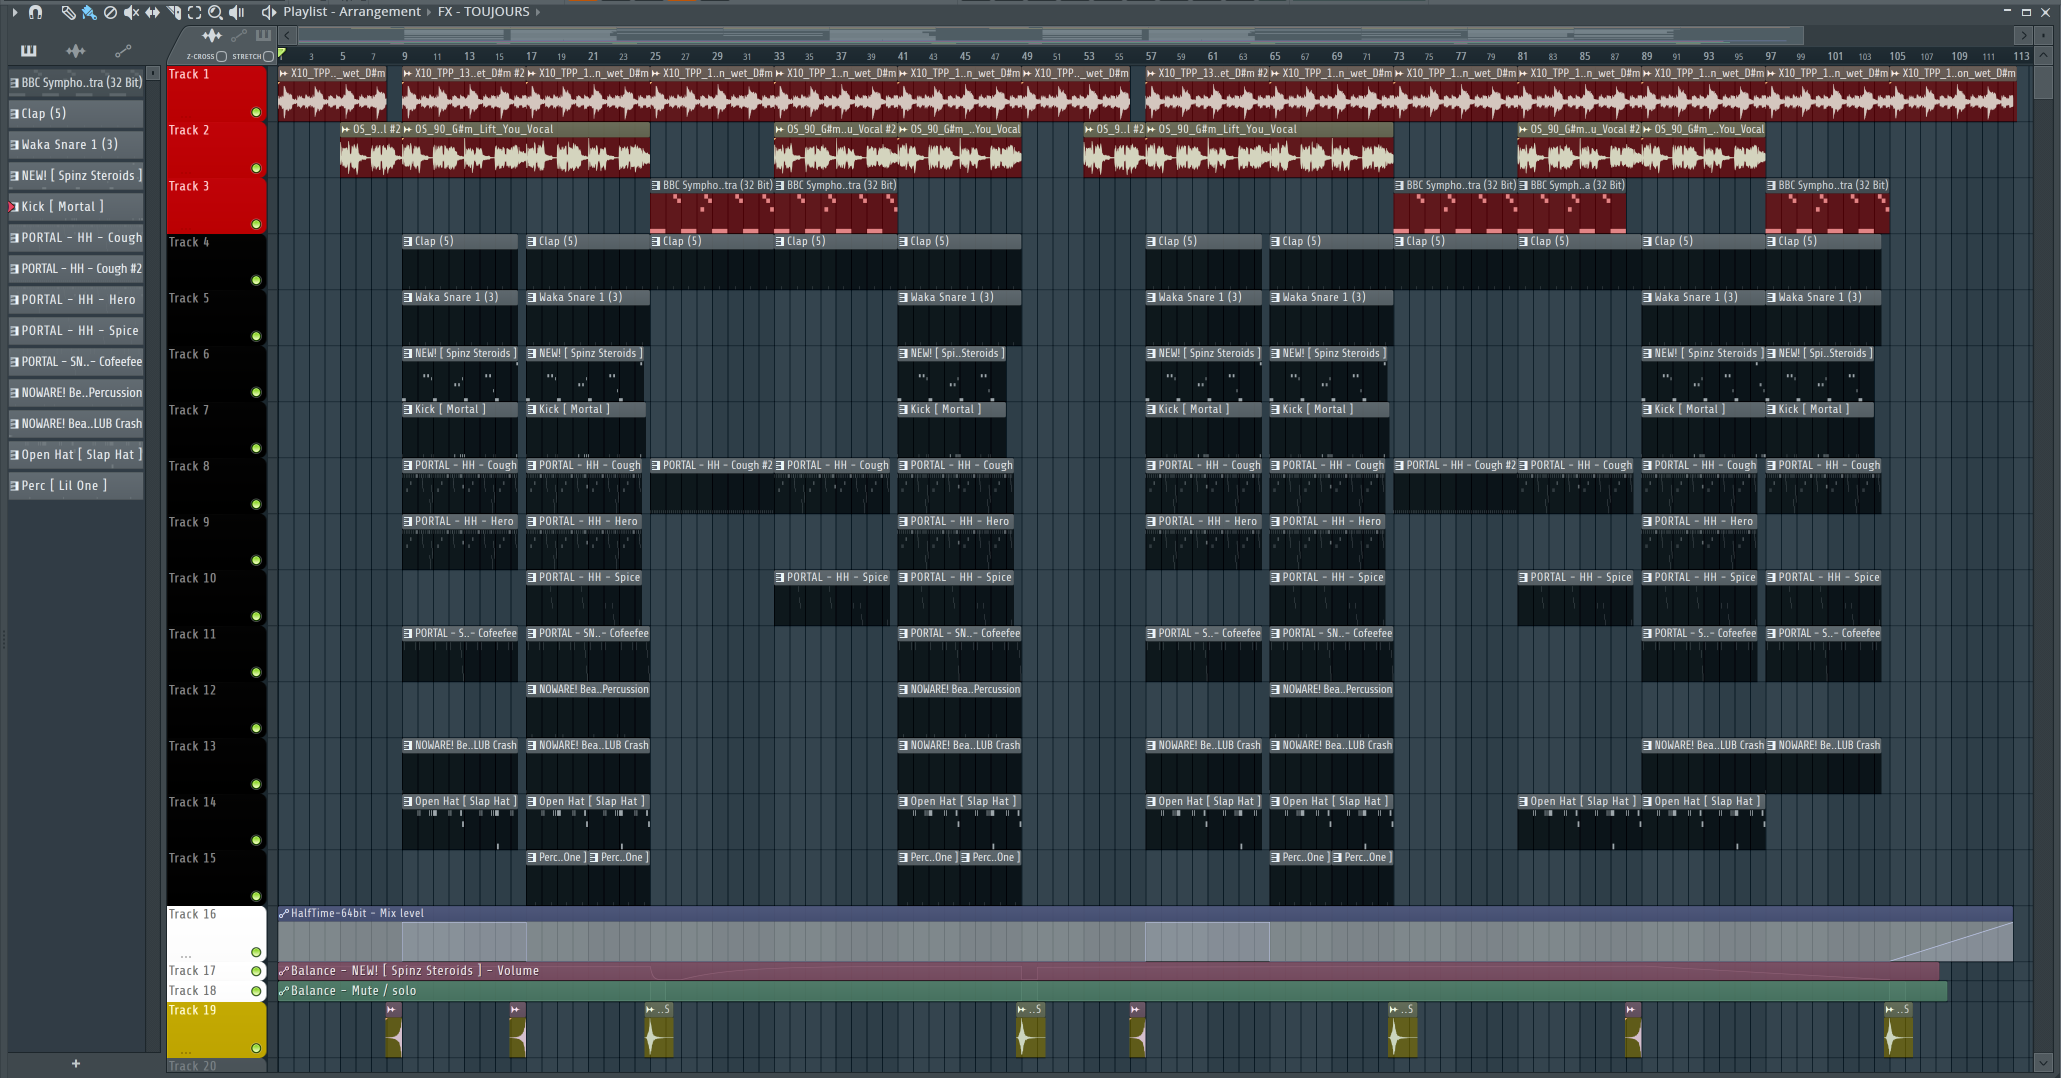Select the Draw pencil tool
The width and height of the screenshot is (2061, 1078).
click(68, 12)
